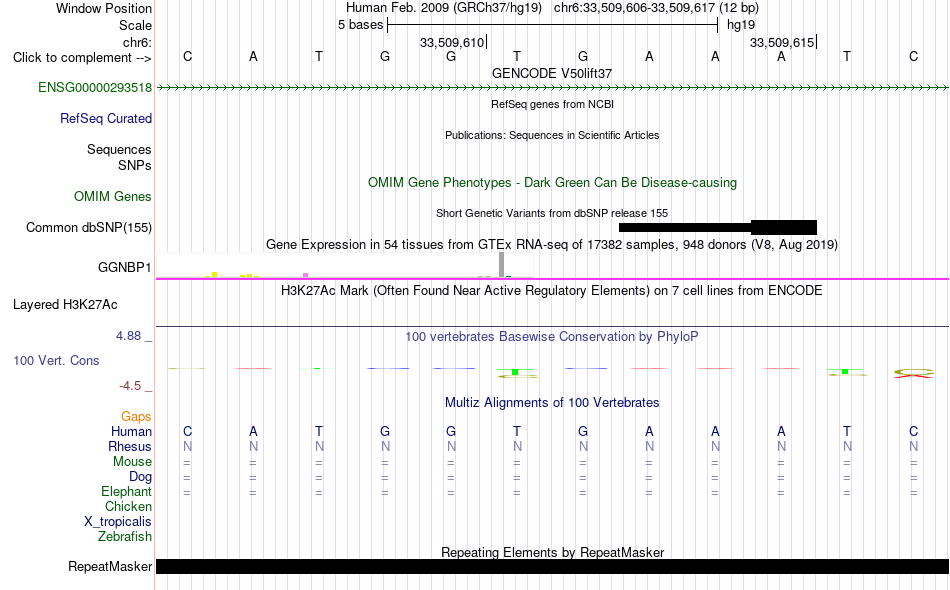Select the RepeatMasker track label

pyautogui.click(x=110, y=566)
